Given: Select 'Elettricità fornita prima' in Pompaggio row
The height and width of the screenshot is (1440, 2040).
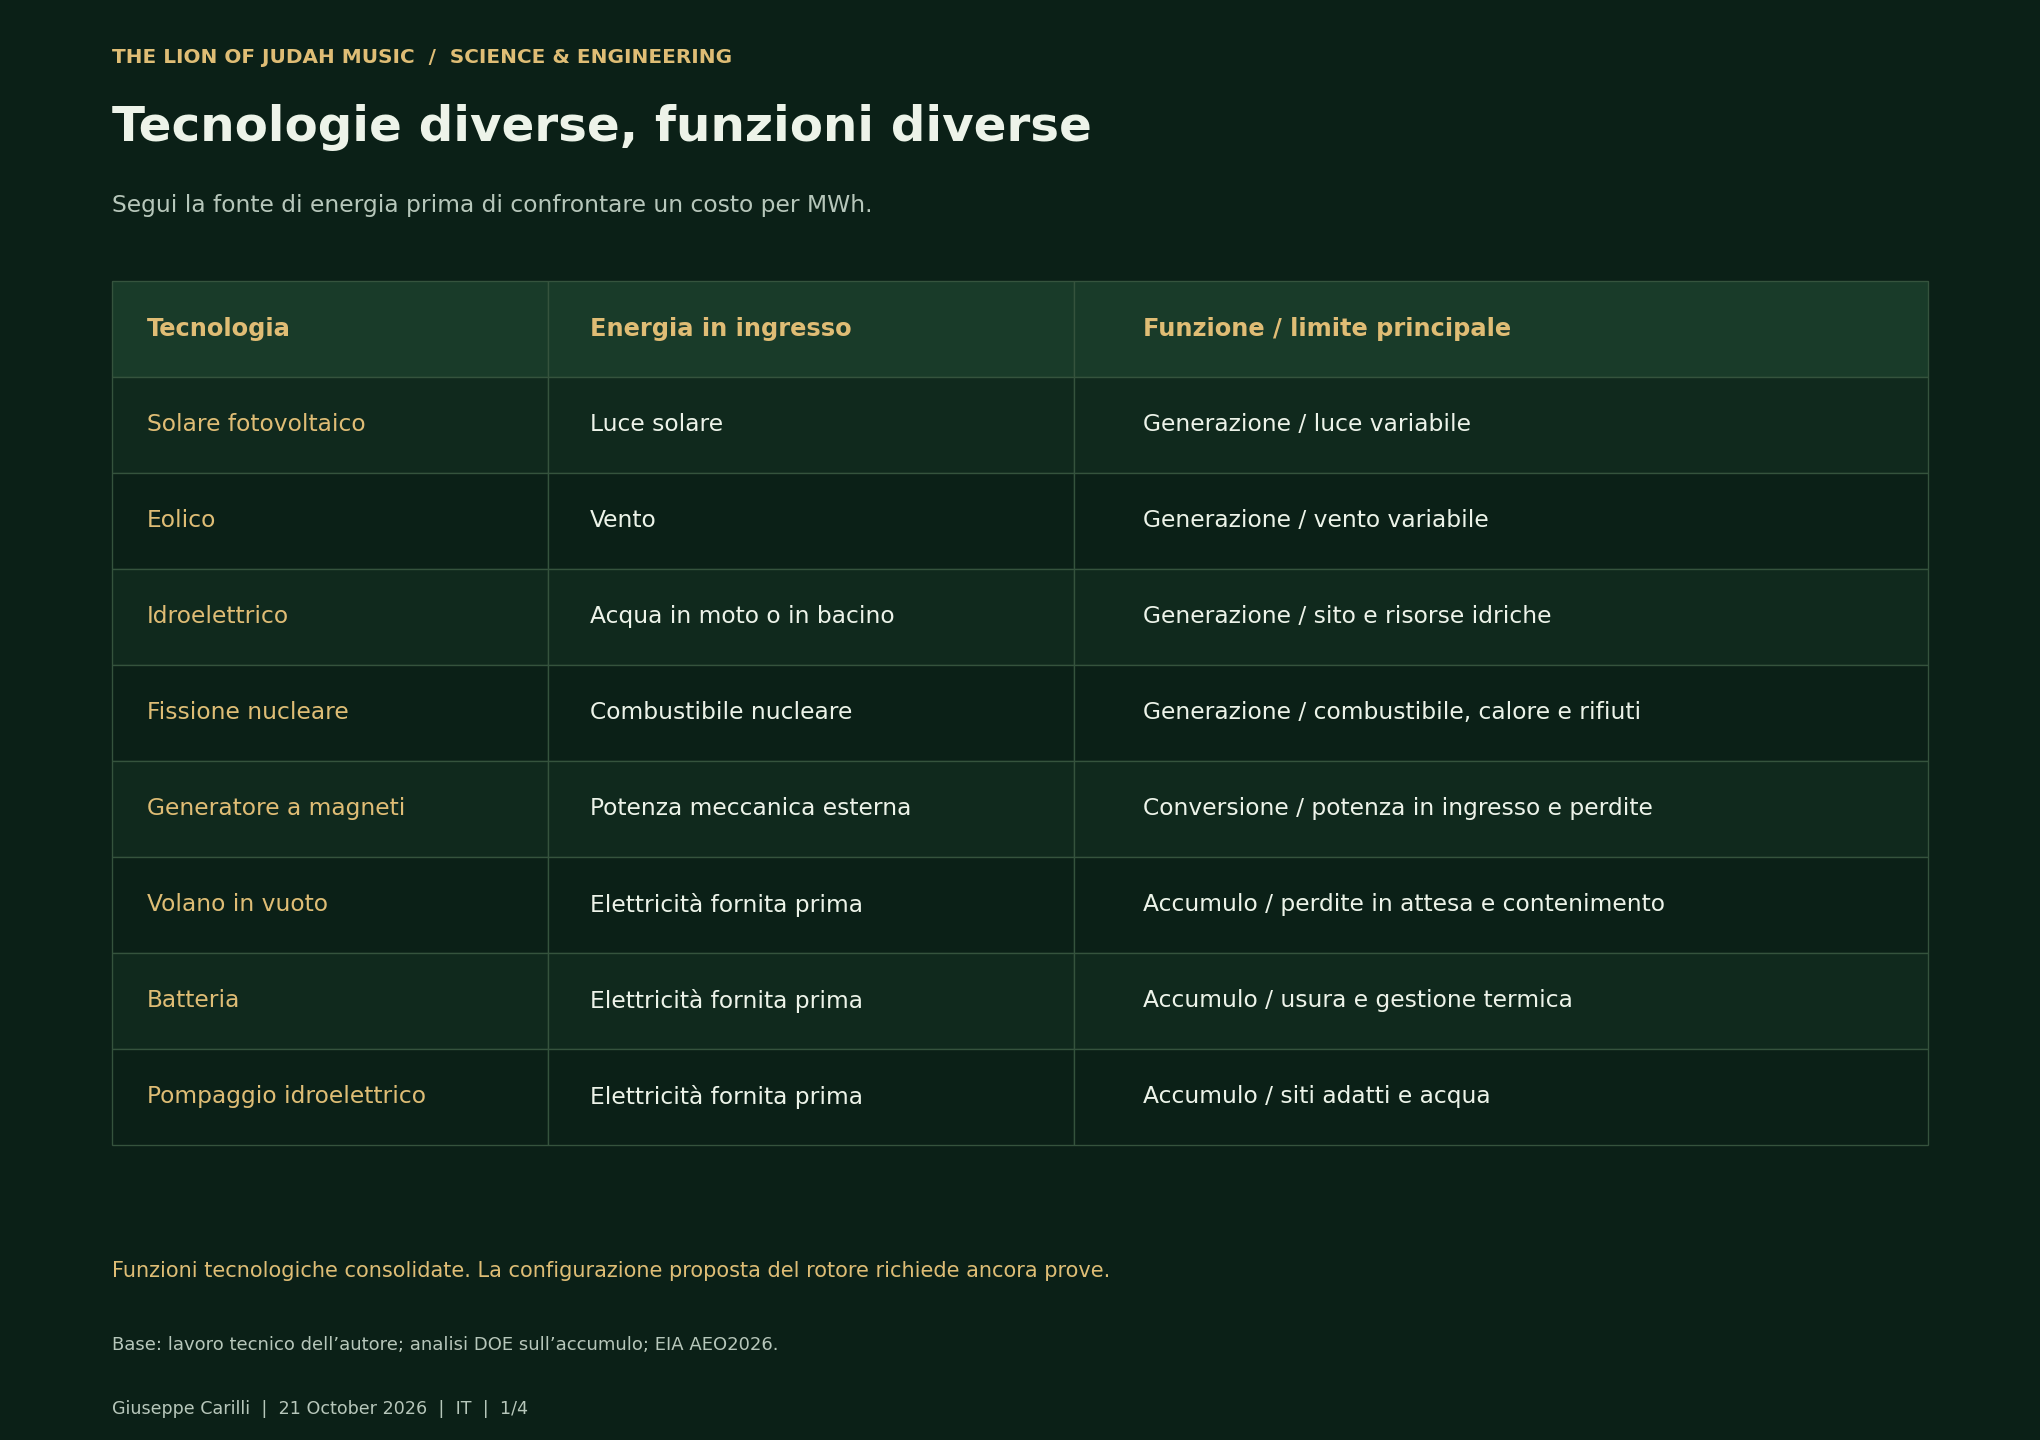Looking at the screenshot, I should click(x=811, y=1097).
